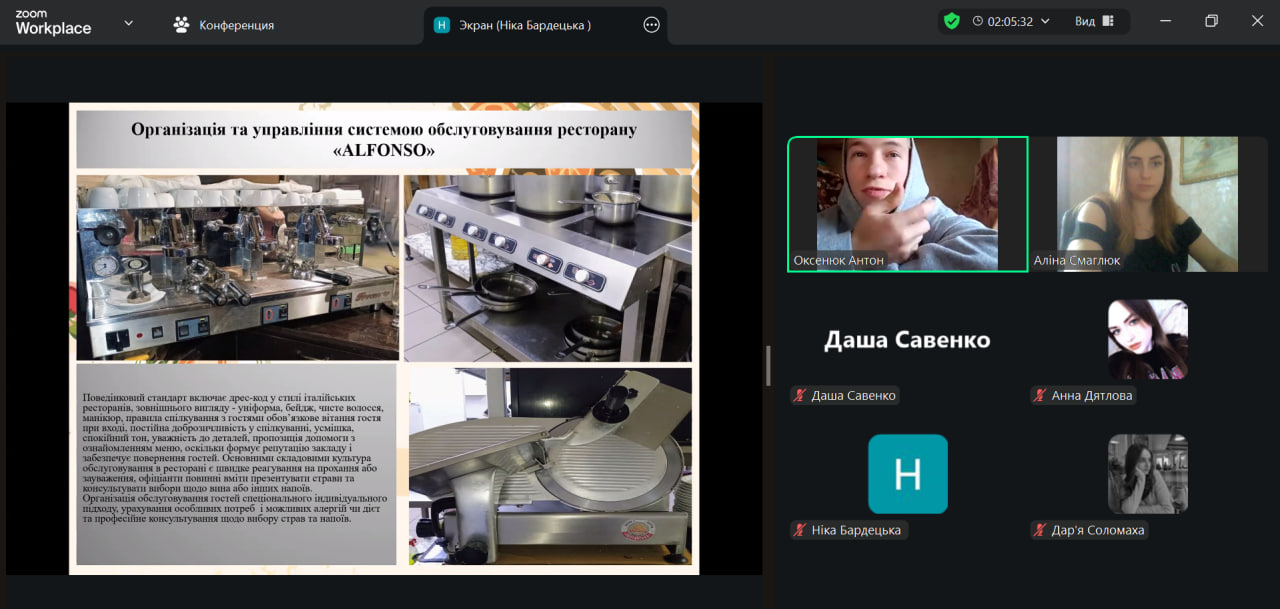The height and width of the screenshot is (609, 1280).
Task: Click Дар'я Соломаха's profile picture
Action: pyautogui.click(x=1147, y=474)
